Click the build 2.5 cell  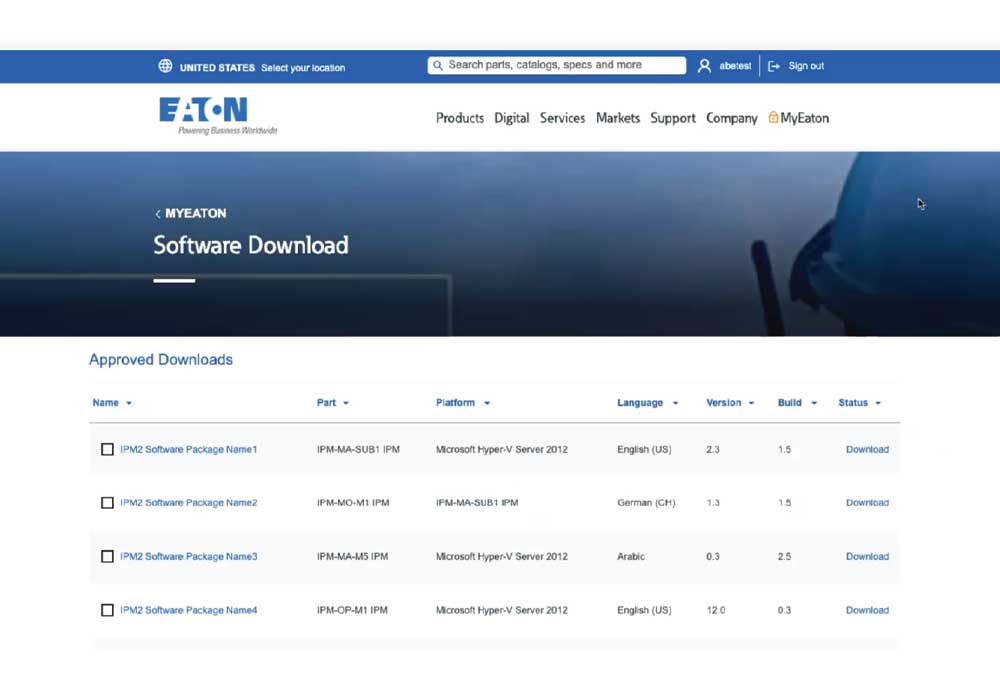point(784,557)
